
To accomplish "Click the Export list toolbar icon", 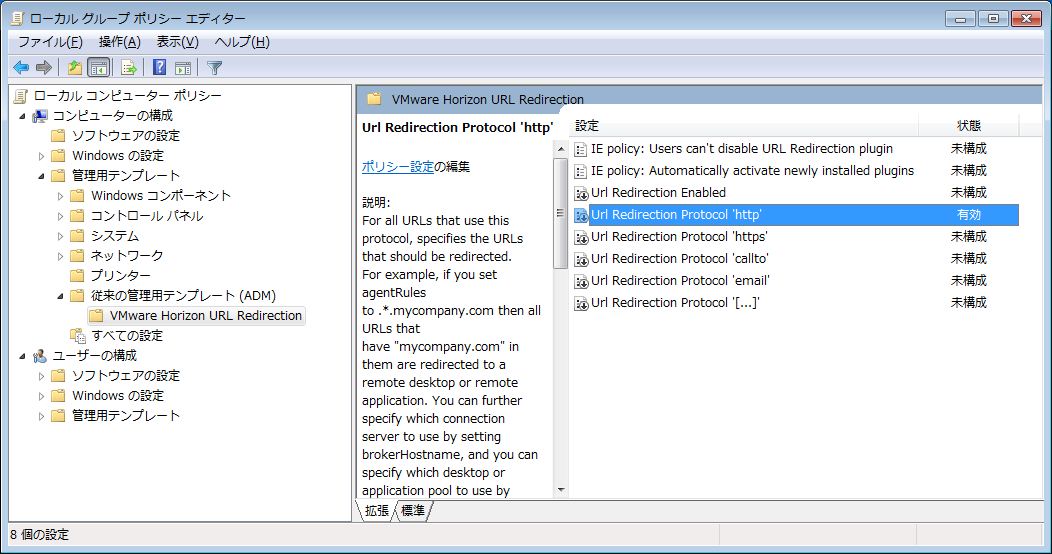I will pyautogui.click(x=129, y=67).
